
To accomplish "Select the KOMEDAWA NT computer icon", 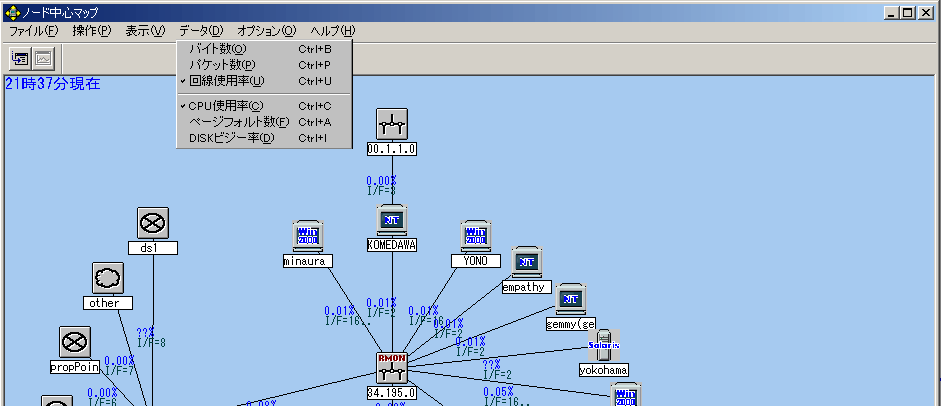I will (x=392, y=220).
